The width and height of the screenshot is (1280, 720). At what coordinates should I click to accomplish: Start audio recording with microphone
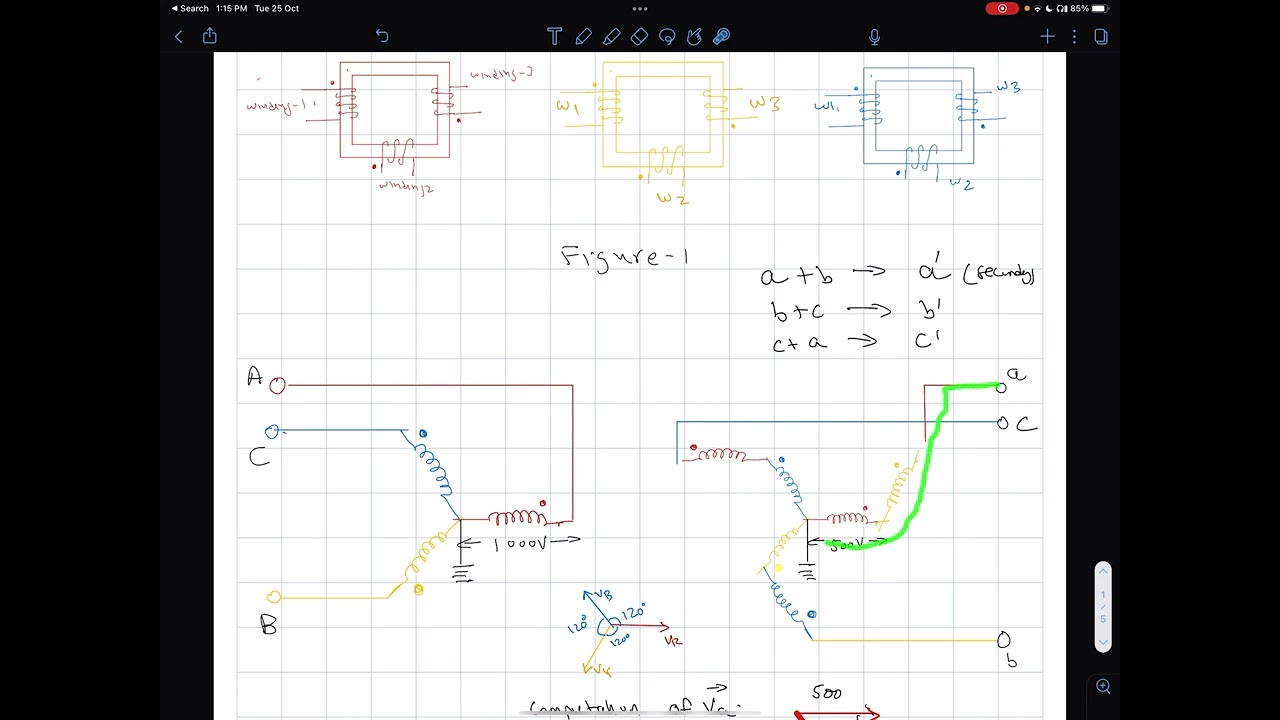(874, 37)
